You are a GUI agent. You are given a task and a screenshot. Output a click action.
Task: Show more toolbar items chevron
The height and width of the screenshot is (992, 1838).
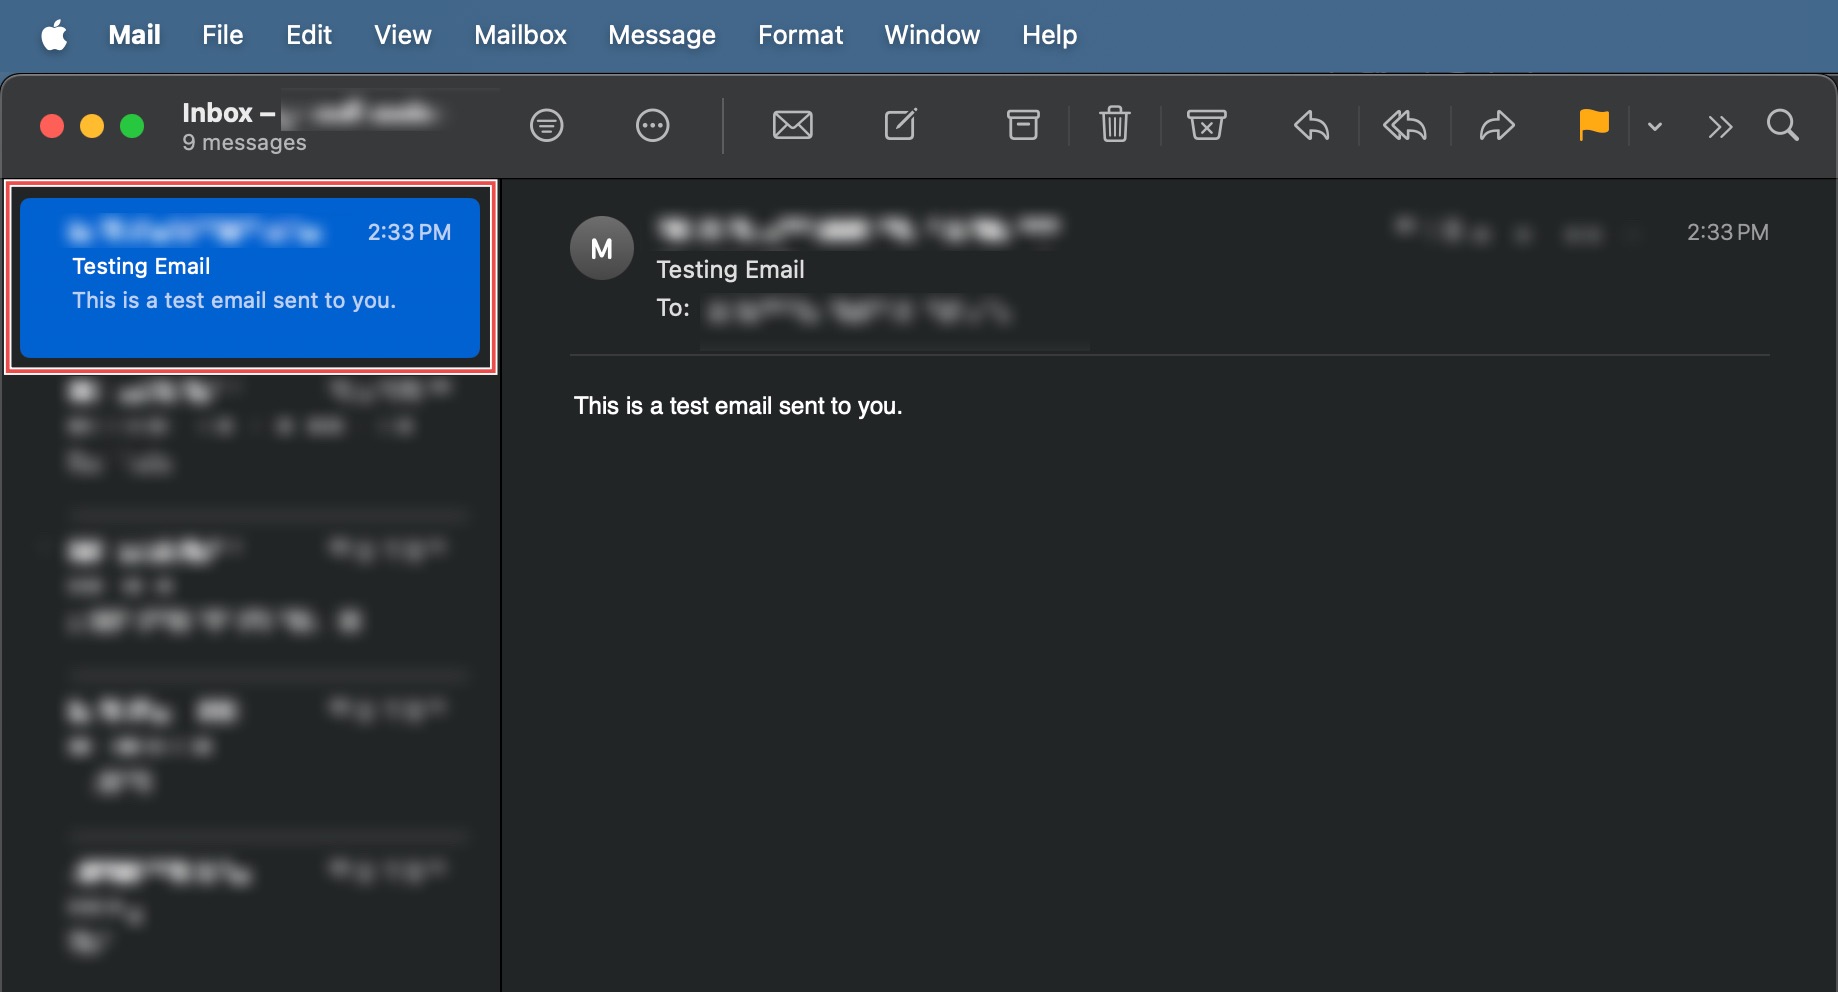click(x=1720, y=127)
